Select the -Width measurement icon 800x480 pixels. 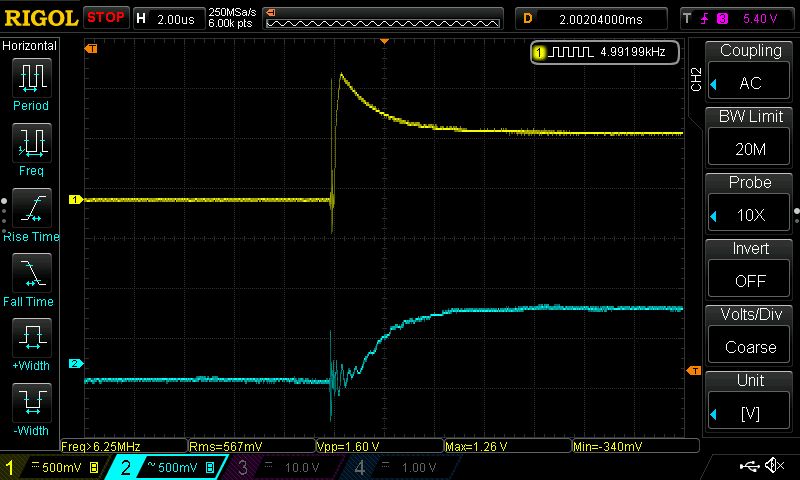click(x=32, y=402)
